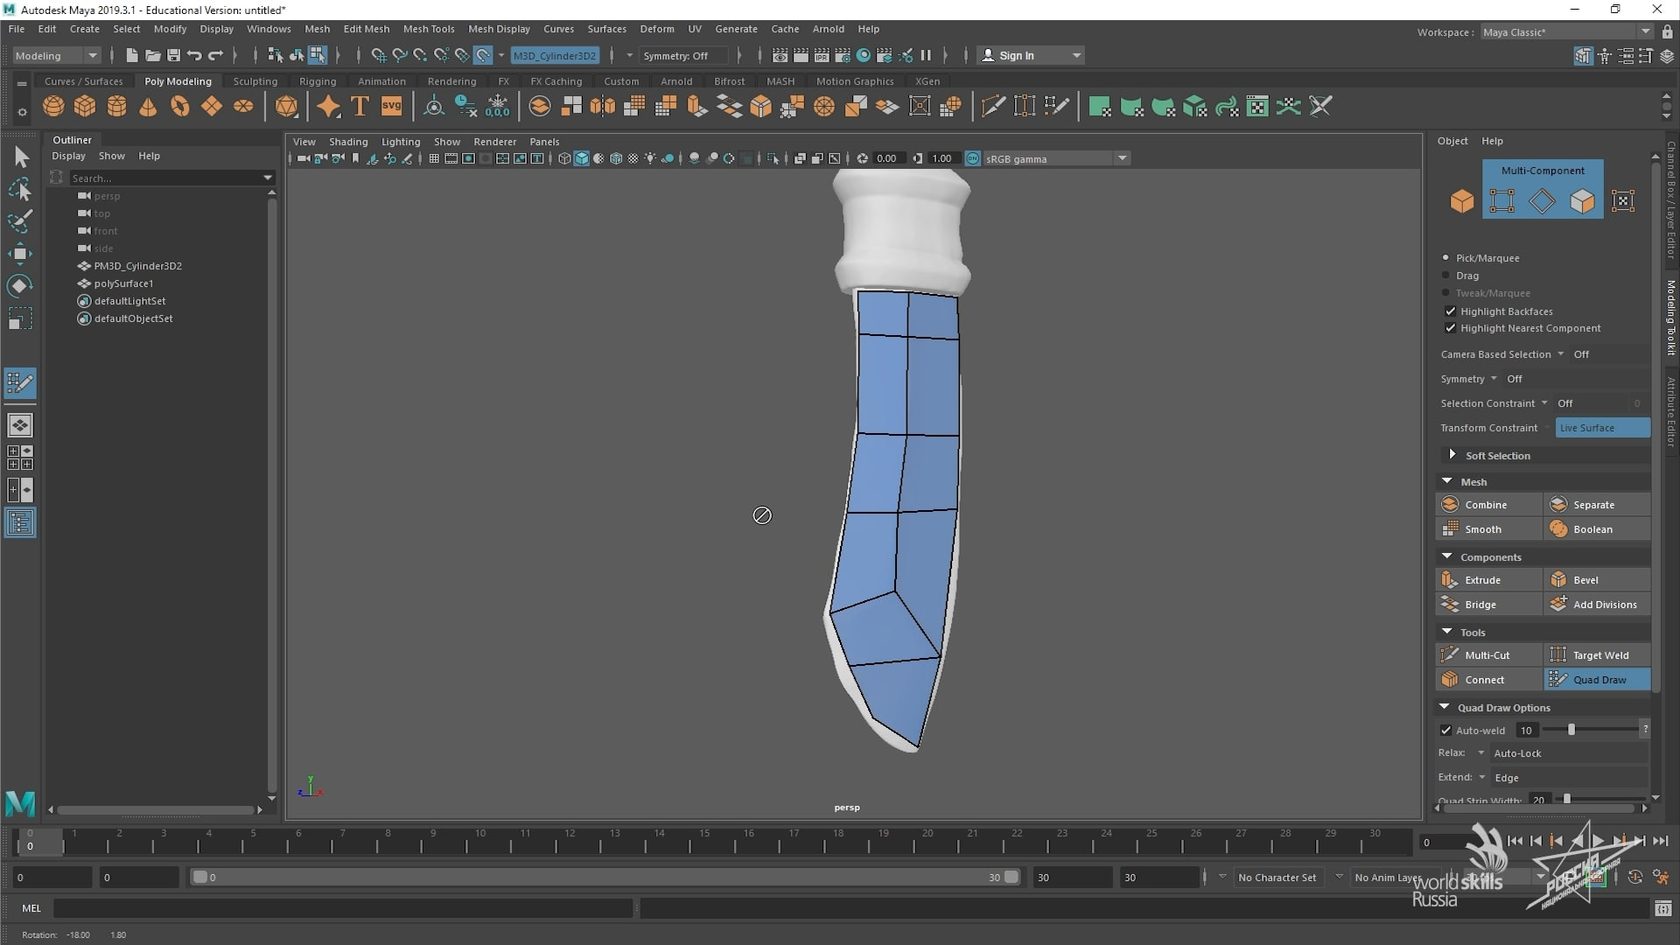The image size is (1680, 945).
Task: Click the polygon Type tool shelf icon
Action: (x=360, y=106)
